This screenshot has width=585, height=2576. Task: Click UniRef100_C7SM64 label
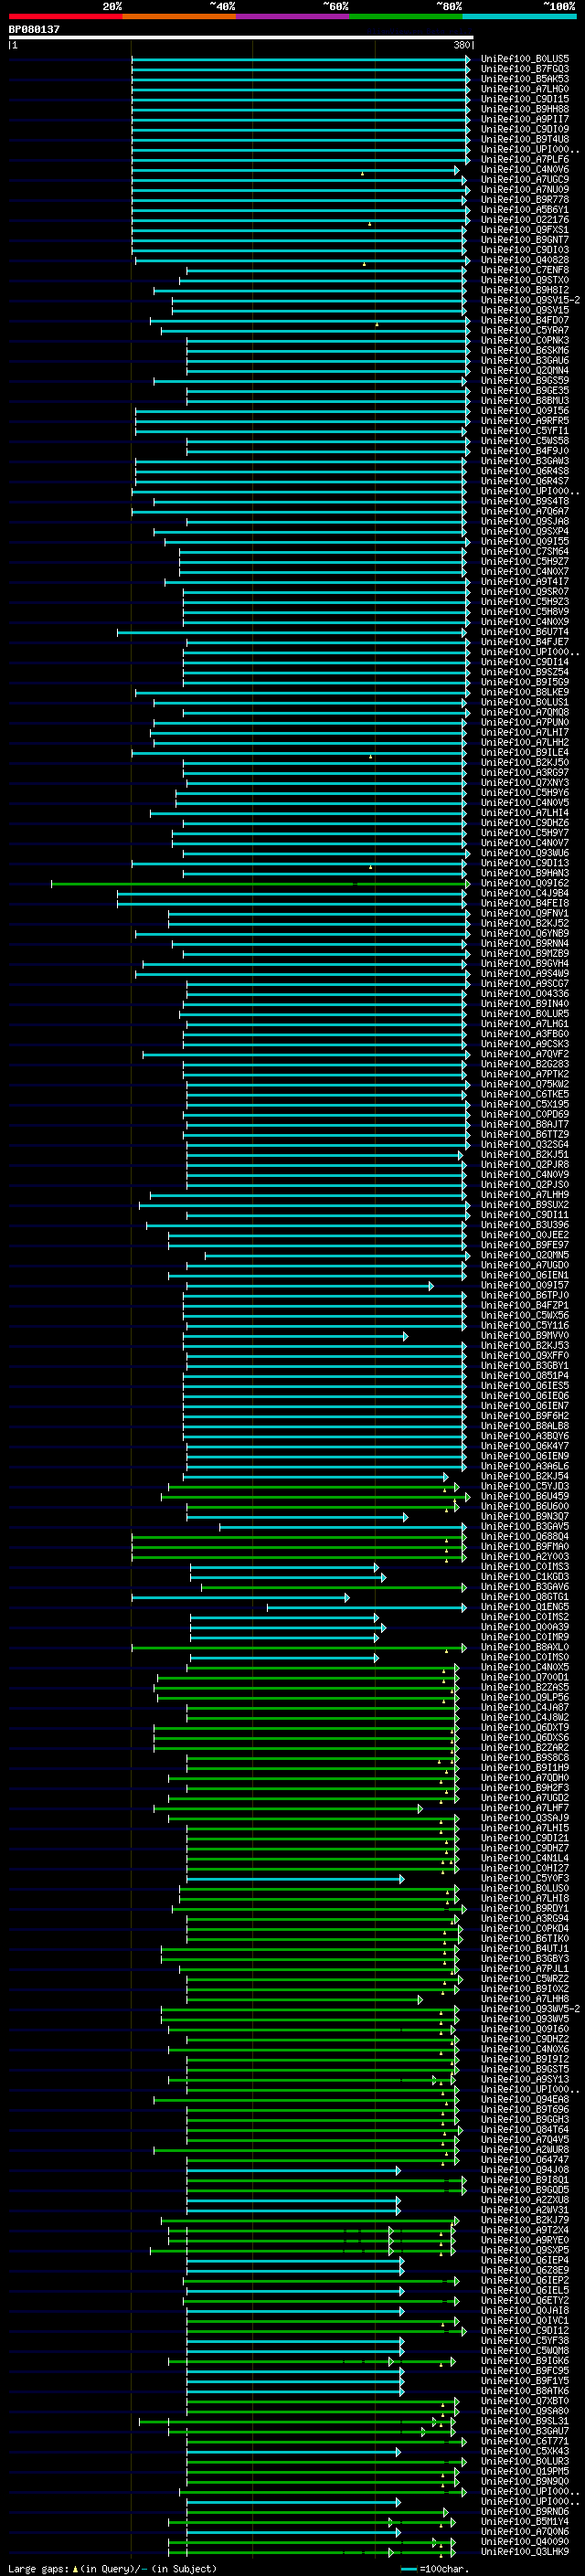point(524,551)
